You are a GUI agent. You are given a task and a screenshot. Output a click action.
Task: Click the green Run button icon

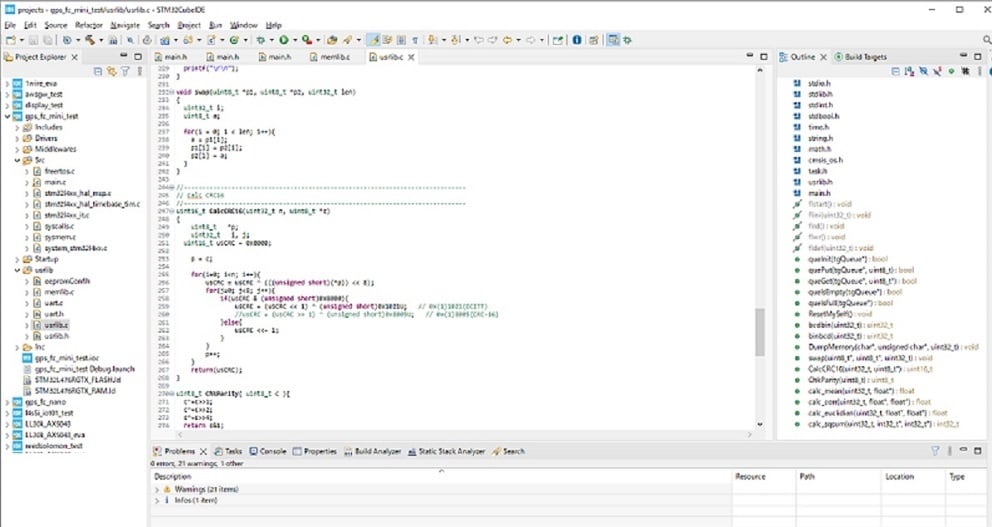point(283,40)
